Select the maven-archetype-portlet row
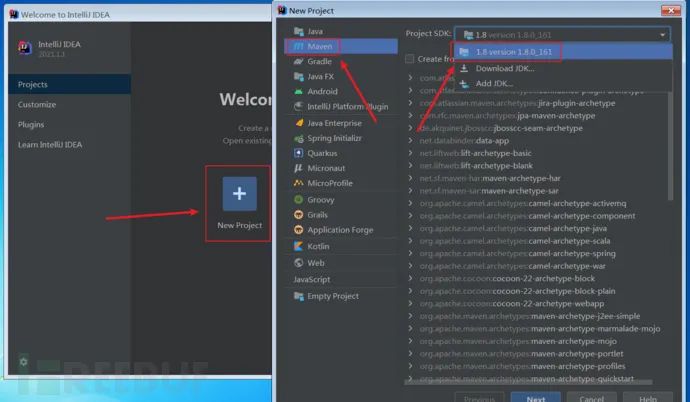The width and height of the screenshot is (690, 402). pos(535,354)
